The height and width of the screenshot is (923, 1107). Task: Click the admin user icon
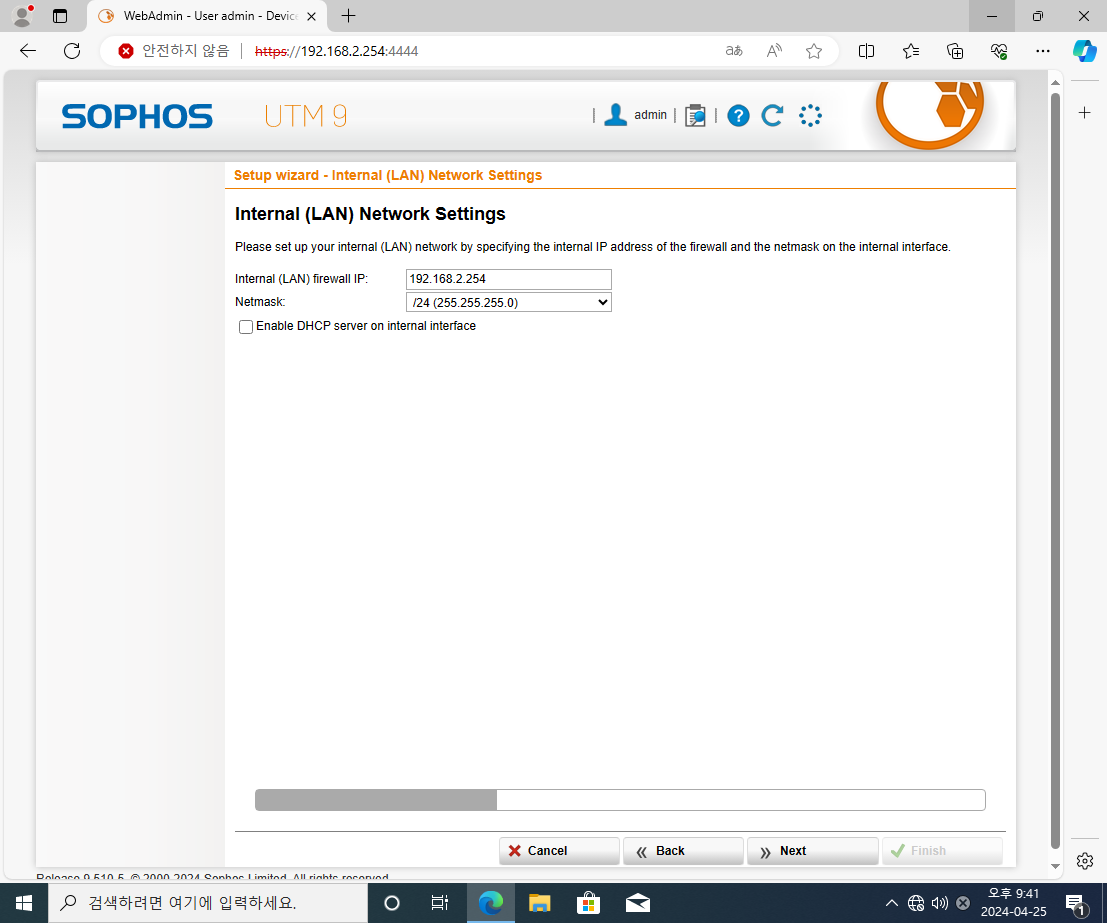click(x=616, y=115)
